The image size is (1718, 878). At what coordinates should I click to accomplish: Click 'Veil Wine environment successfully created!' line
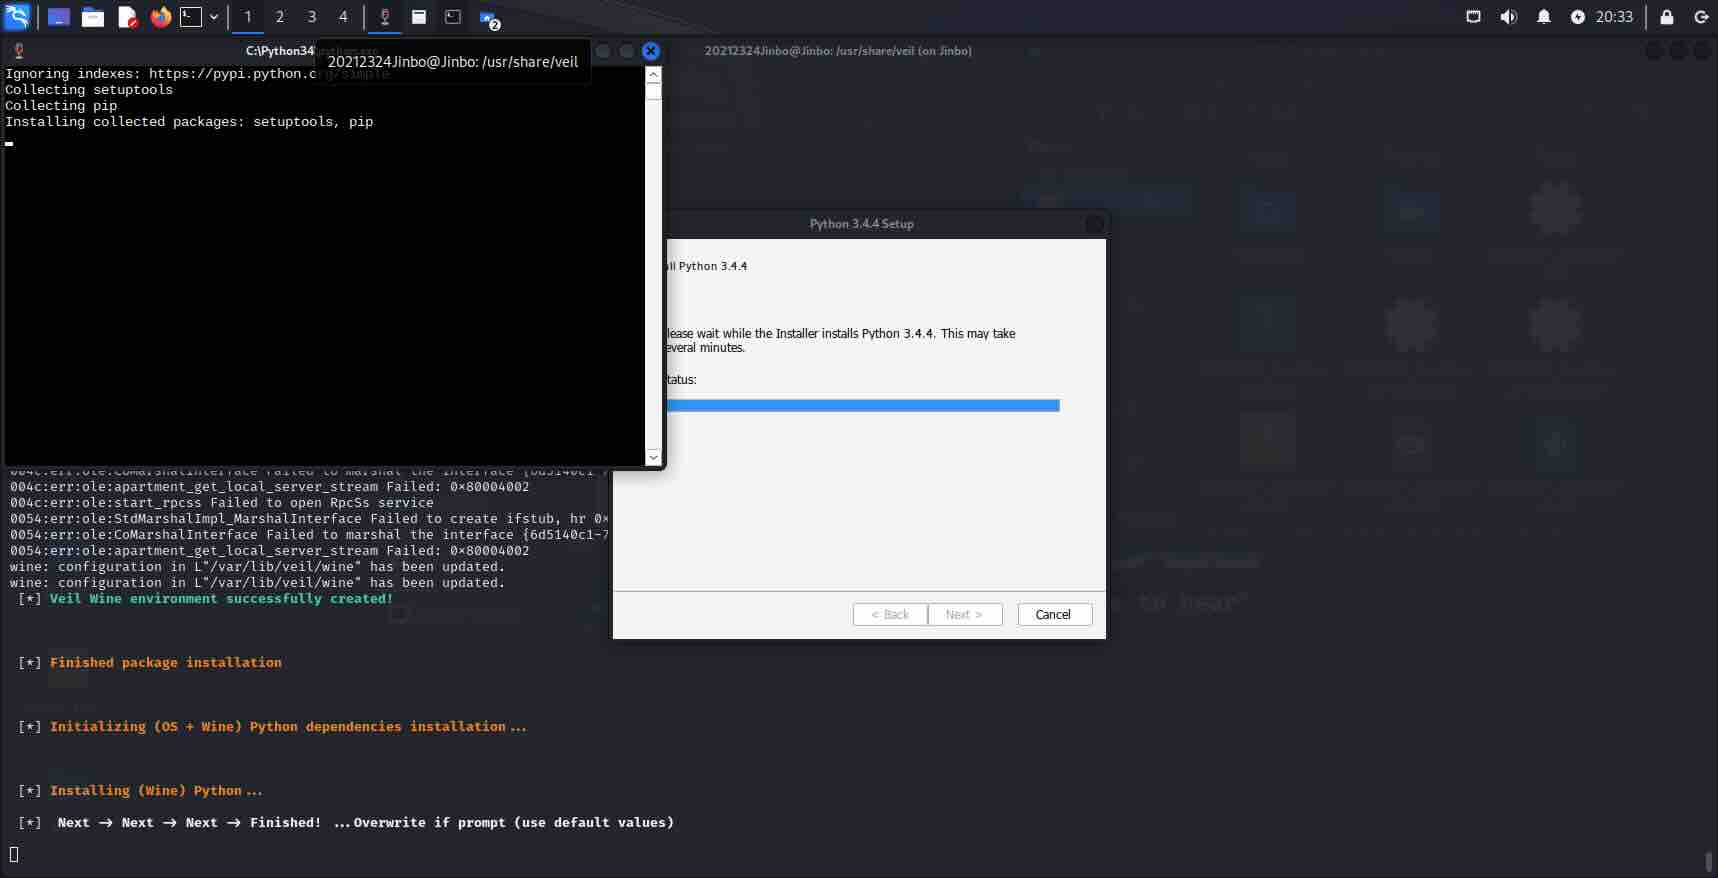click(221, 599)
